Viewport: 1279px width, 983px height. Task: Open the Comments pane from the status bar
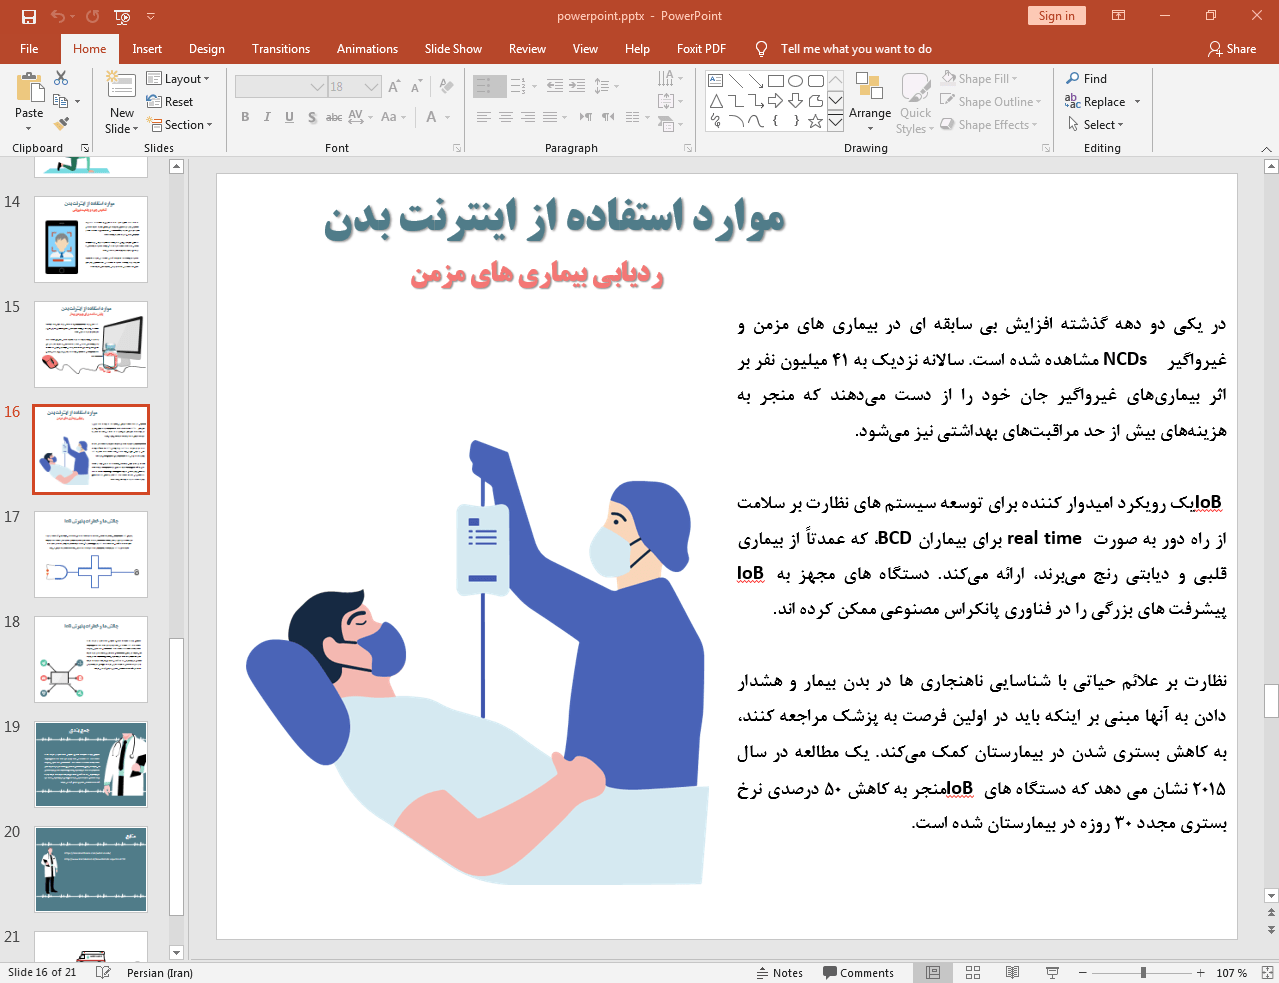click(x=858, y=972)
